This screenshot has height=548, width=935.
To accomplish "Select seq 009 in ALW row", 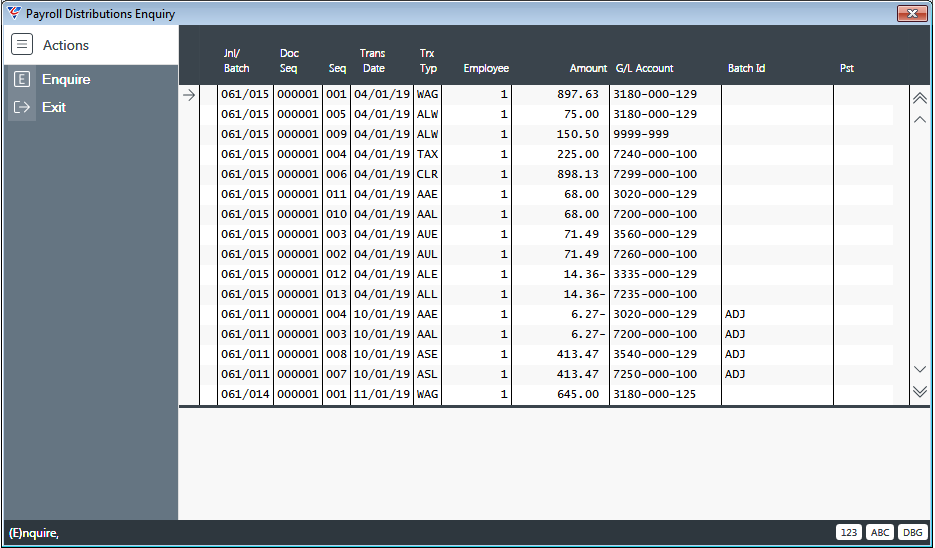I will 336,134.
